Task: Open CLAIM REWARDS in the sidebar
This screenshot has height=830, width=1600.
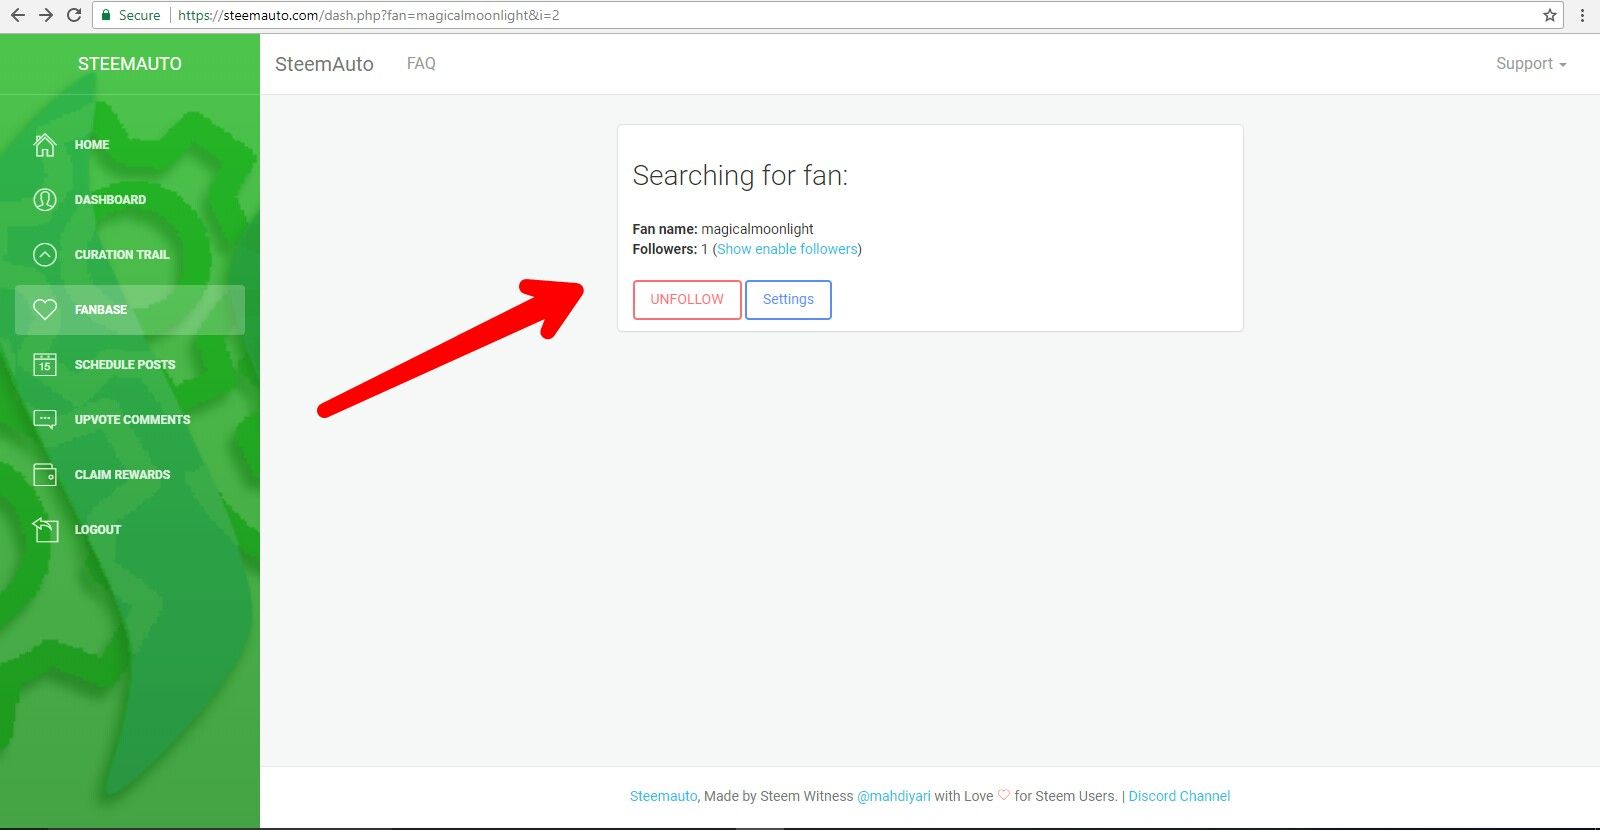Action: tap(130, 475)
